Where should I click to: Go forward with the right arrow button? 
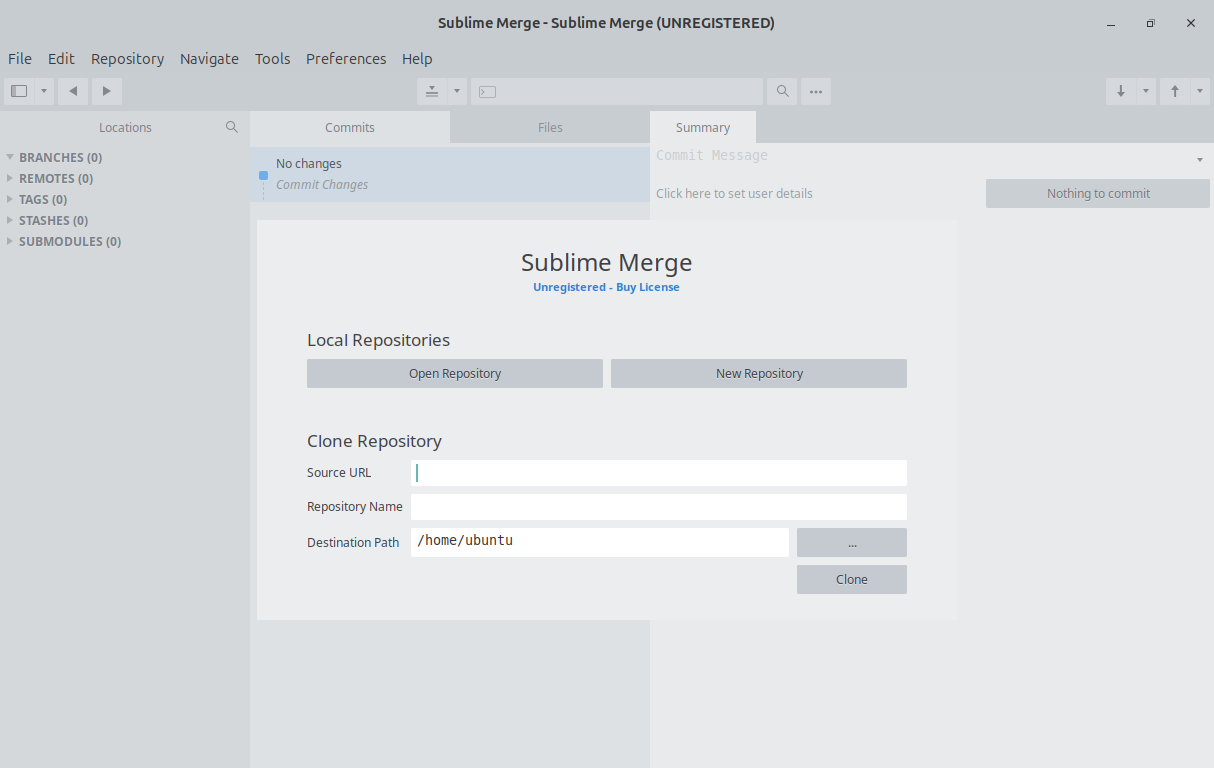[x=107, y=91]
